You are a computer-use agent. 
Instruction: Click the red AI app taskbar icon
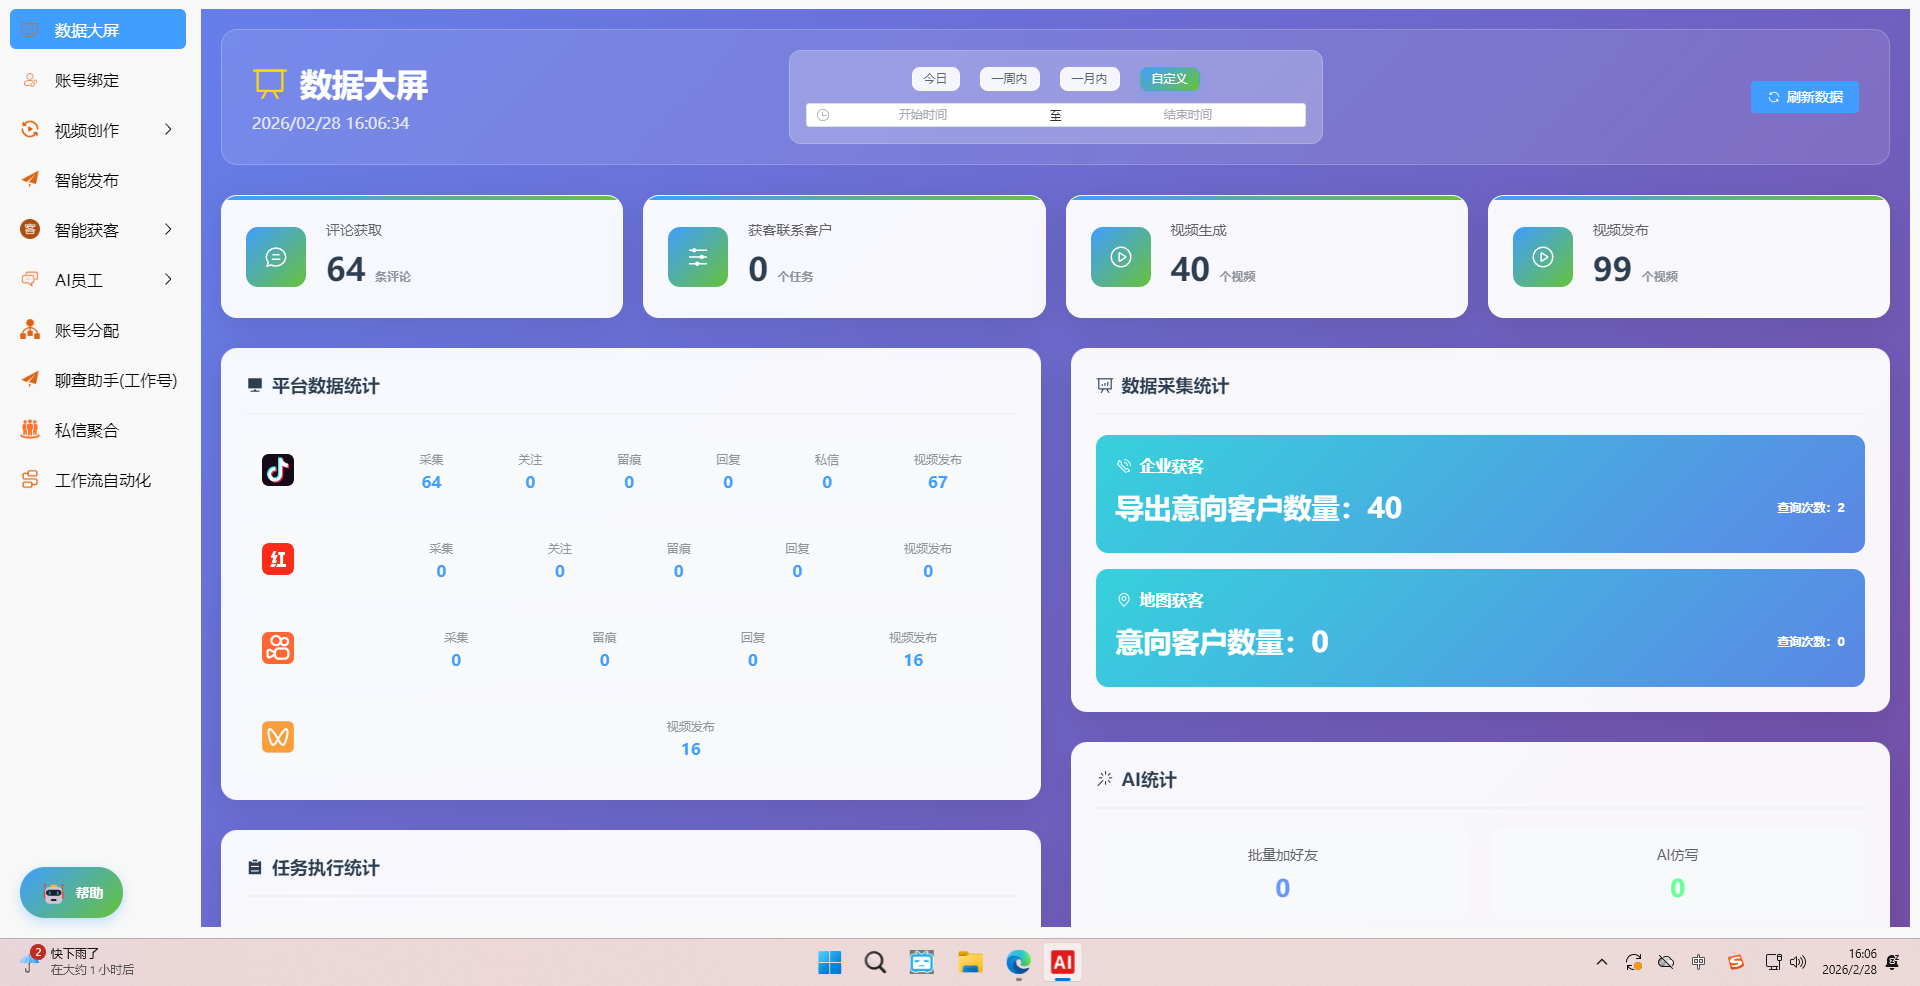pos(1062,962)
